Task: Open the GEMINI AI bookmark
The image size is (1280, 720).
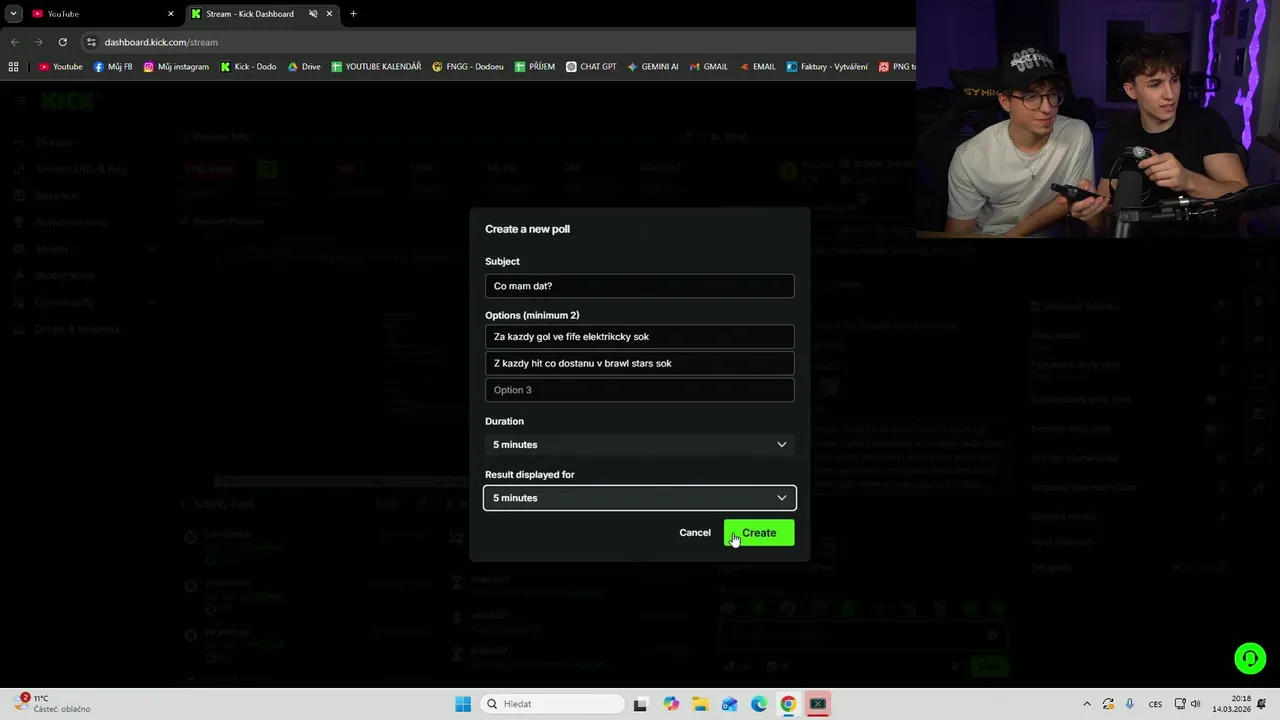Action: click(653, 67)
